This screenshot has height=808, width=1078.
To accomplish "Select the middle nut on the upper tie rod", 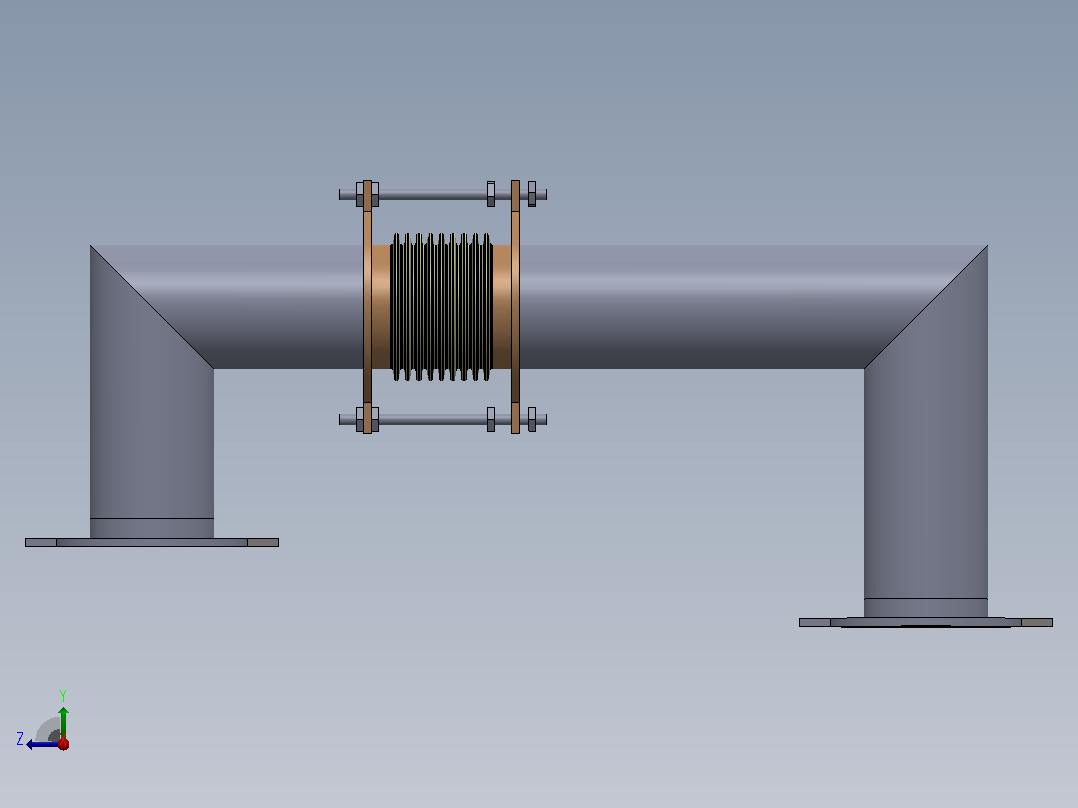I will 491,194.
